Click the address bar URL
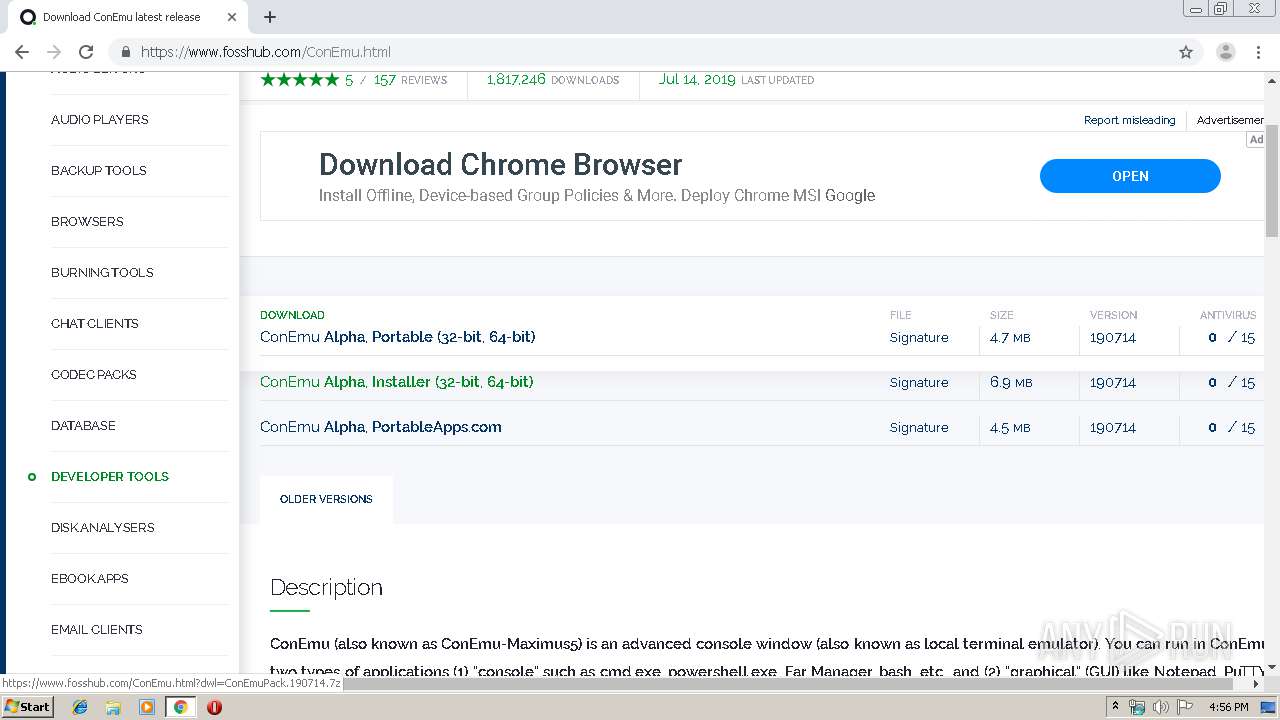 pyautogui.click(x=266, y=52)
